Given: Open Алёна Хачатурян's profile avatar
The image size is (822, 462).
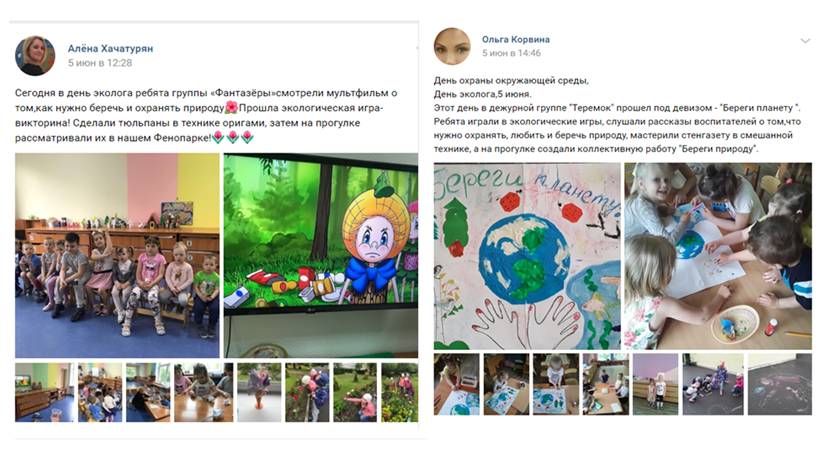Looking at the screenshot, I should [35, 56].
